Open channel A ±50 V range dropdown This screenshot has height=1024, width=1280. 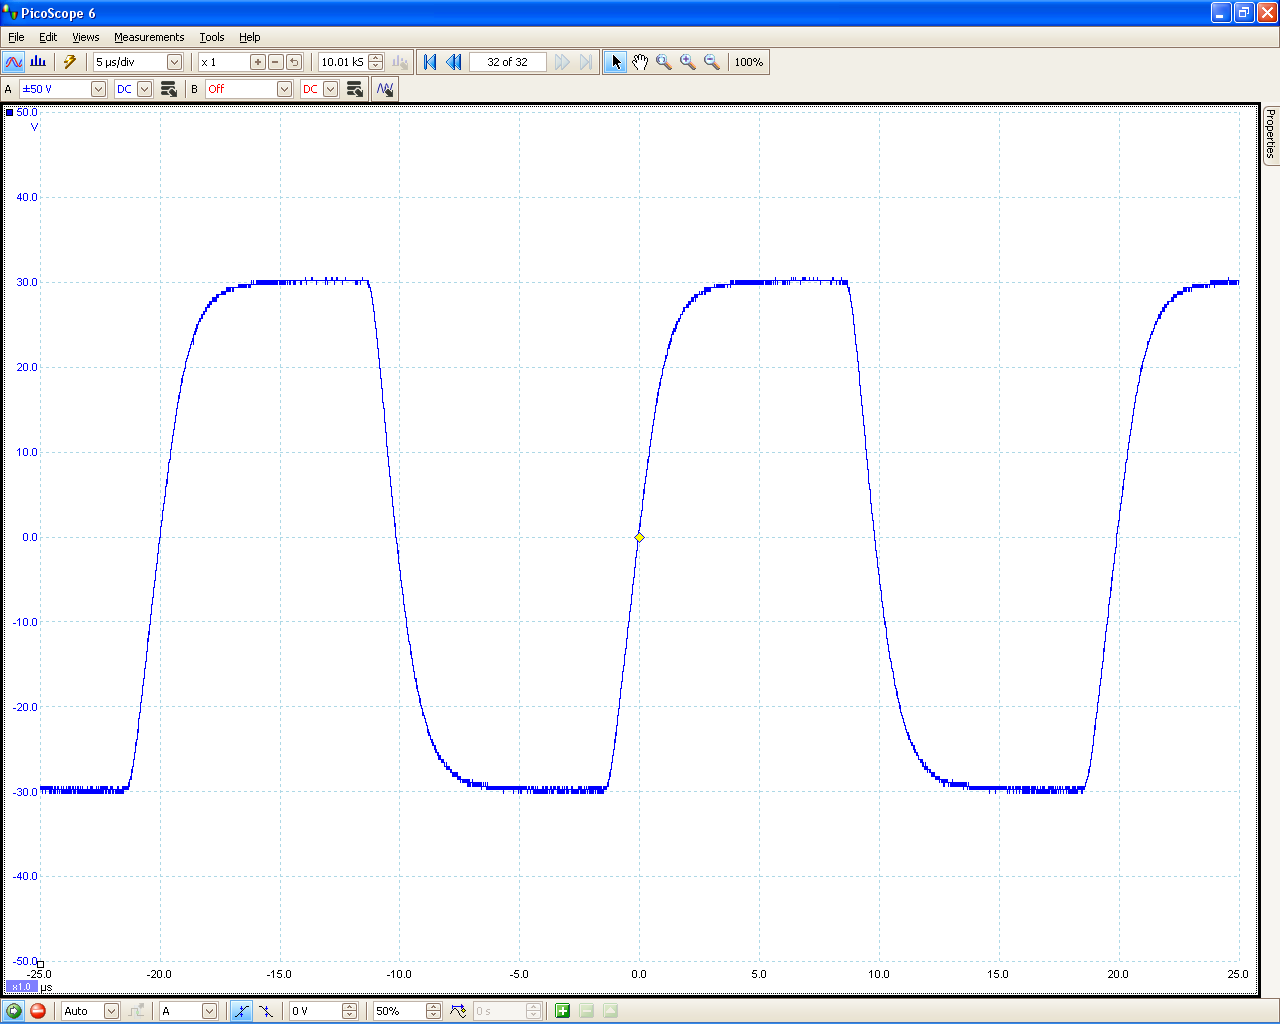tap(98, 89)
